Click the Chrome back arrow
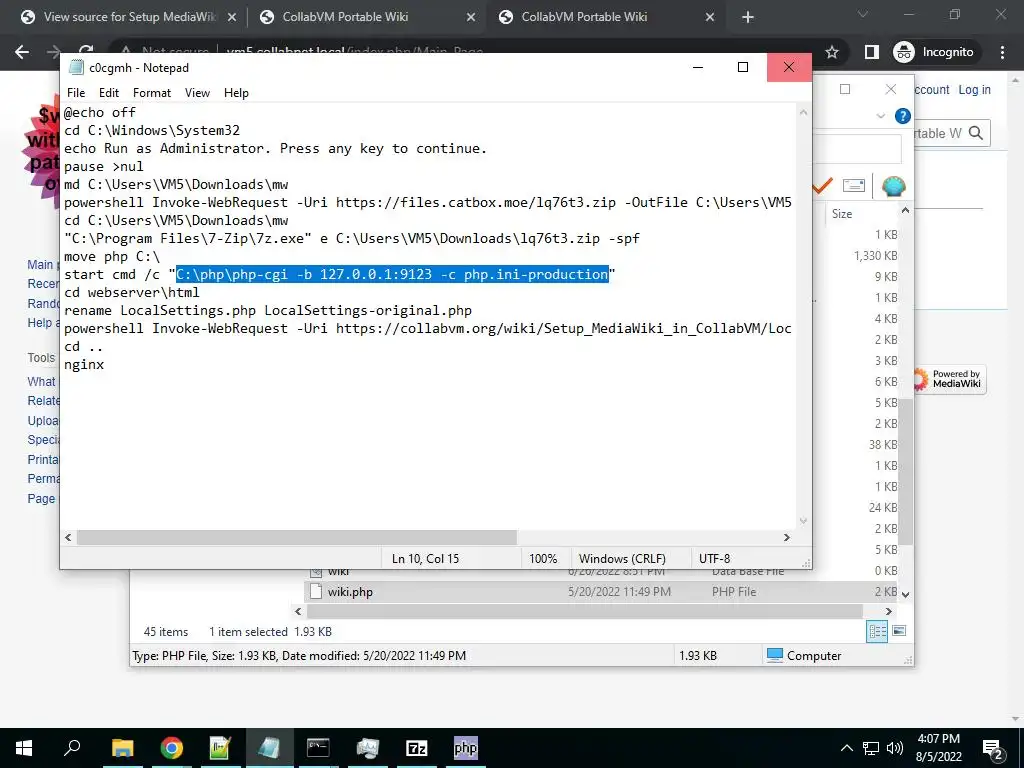Image resolution: width=1024 pixels, height=768 pixels. 22,52
